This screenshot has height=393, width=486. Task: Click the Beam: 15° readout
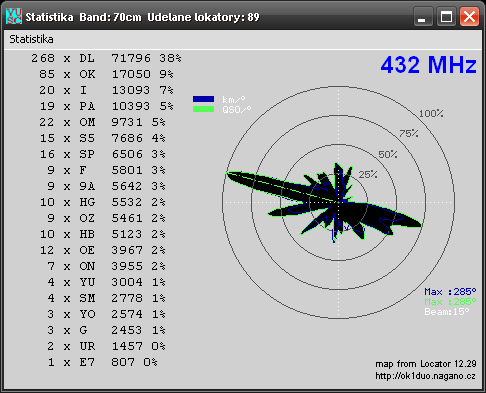coord(447,312)
